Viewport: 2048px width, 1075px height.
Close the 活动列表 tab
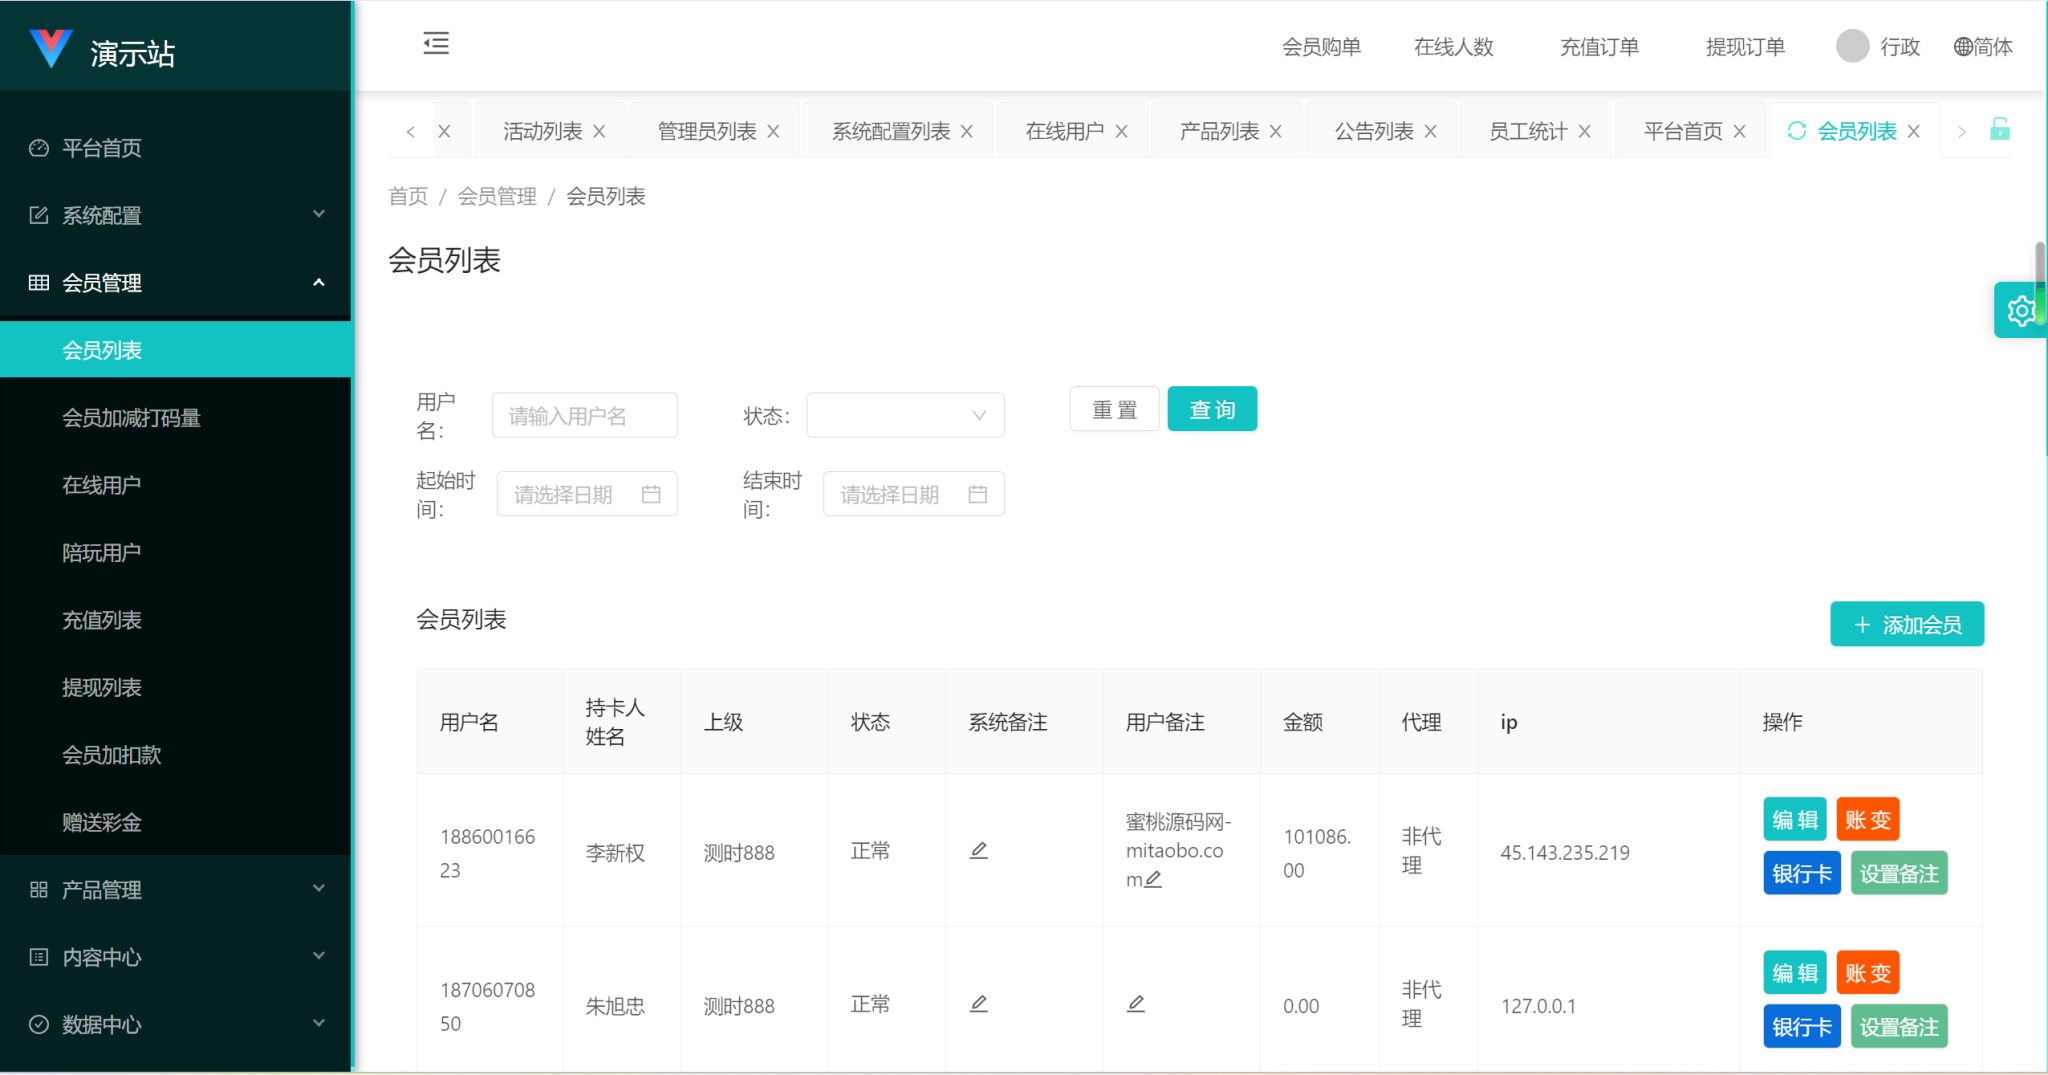(x=600, y=132)
